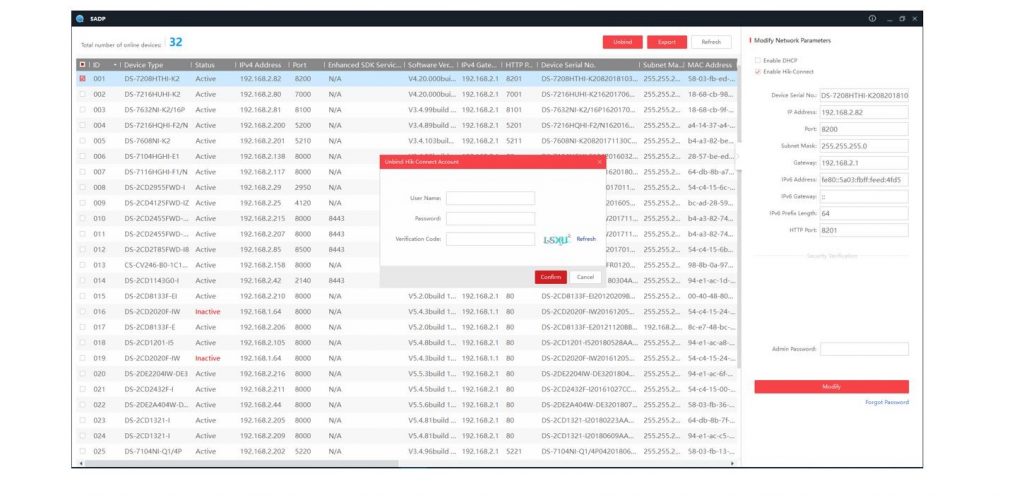Open the Forgot Password link
The width and height of the screenshot is (1024, 503).
887,402
